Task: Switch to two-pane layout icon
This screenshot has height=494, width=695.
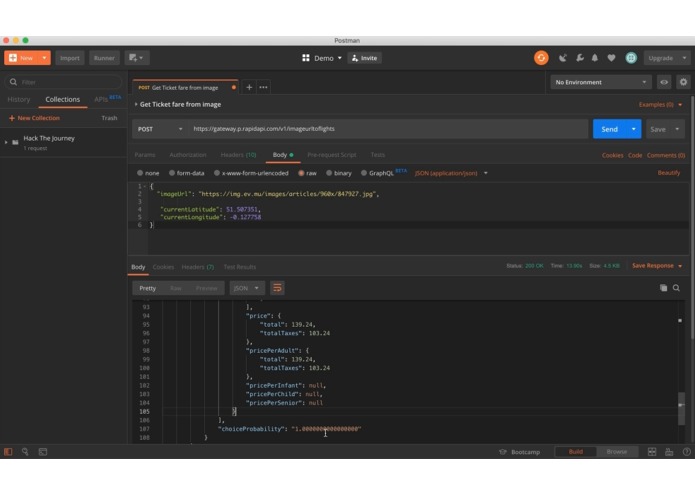Action: click(x=652, y=451)
